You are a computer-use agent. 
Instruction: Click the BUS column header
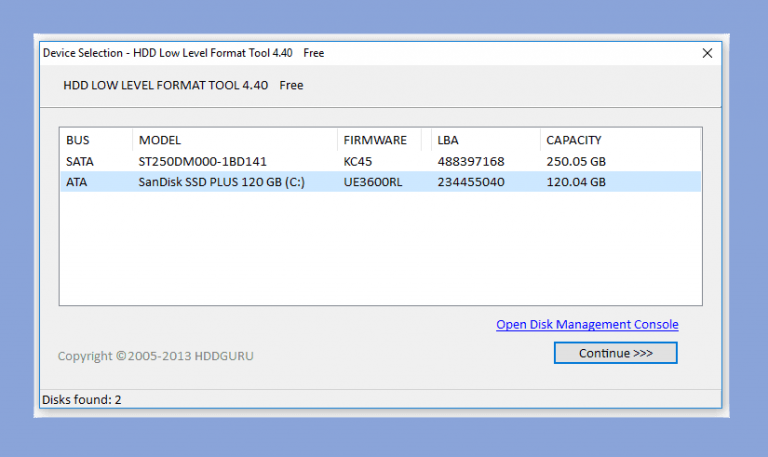tap(96, 140)
